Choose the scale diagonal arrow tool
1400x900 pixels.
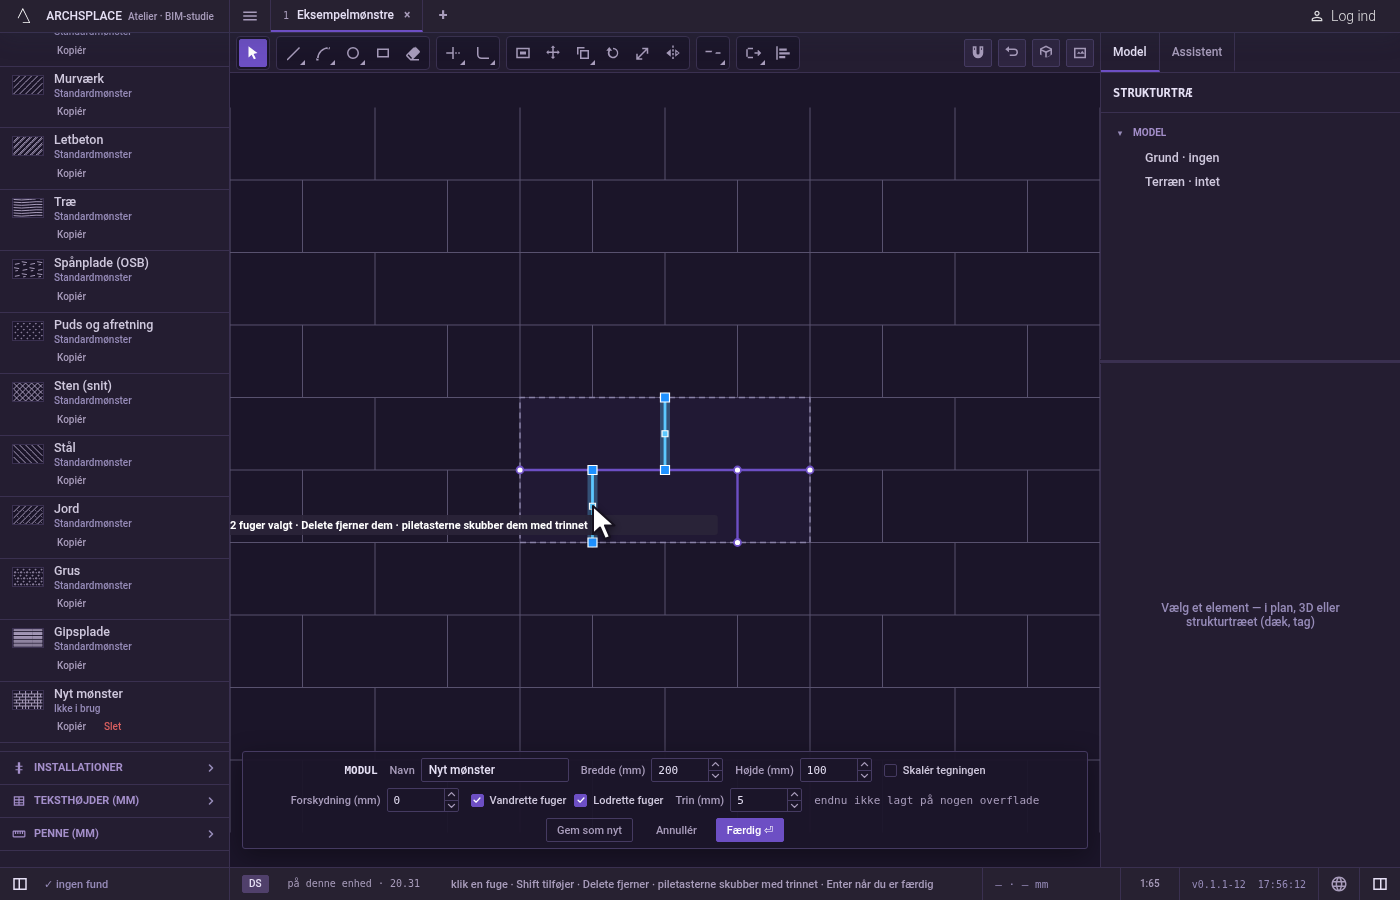click(643, 53)
